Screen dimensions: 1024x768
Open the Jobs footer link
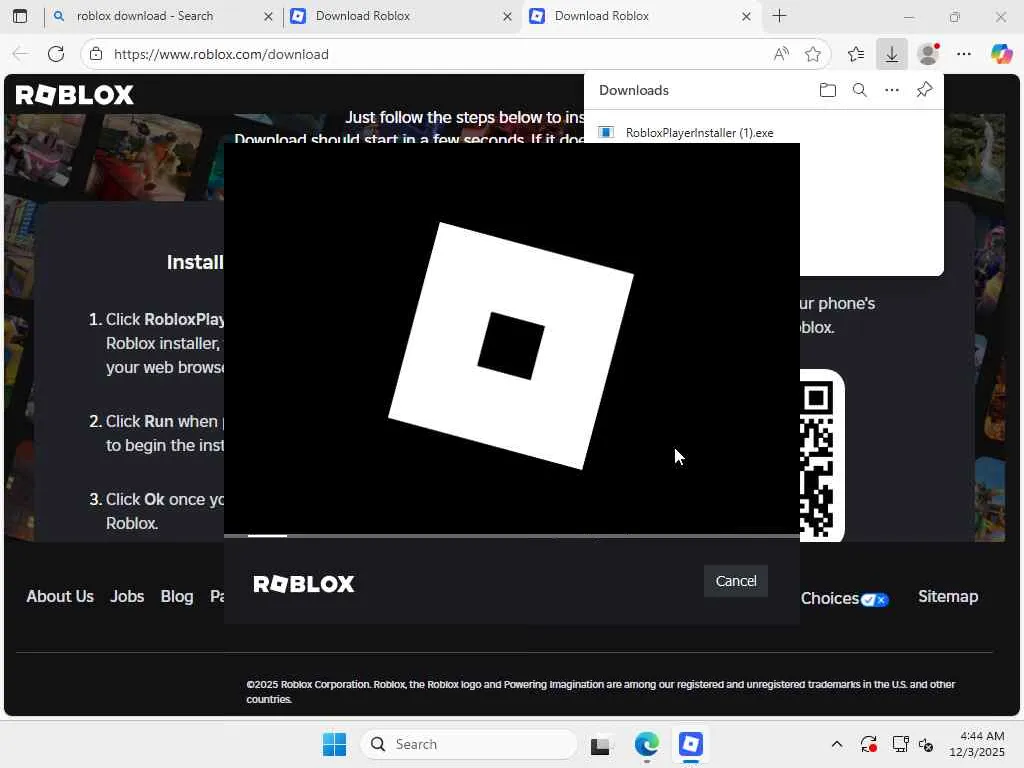pos(127,596)
